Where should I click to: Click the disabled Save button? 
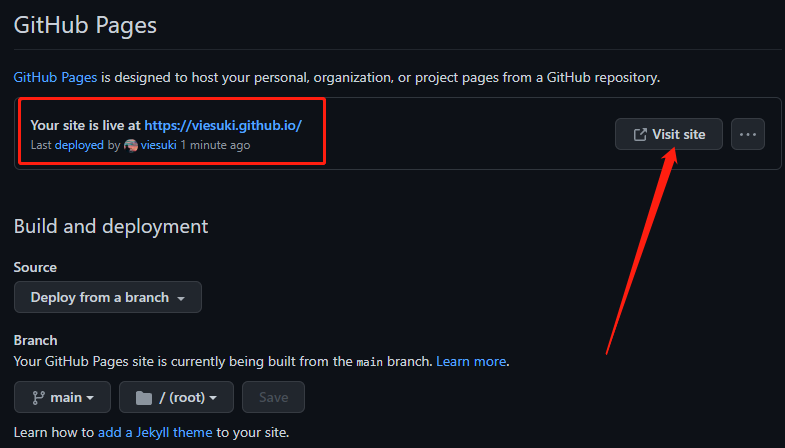[x=273, y=397]
